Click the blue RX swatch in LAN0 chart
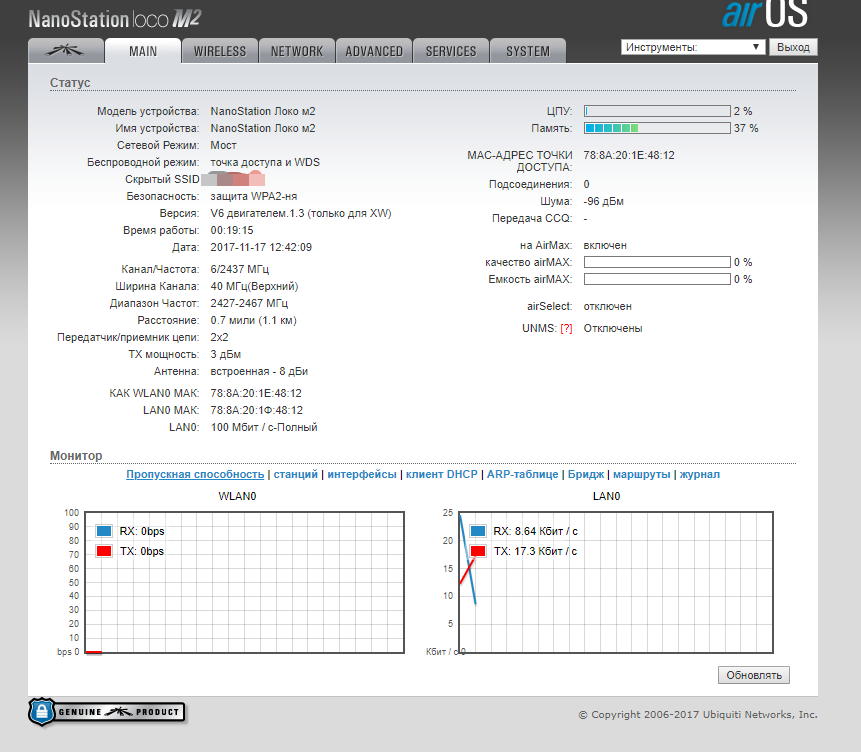The height and width of the screenshot is (752, 861). click(x=478, y=531)
